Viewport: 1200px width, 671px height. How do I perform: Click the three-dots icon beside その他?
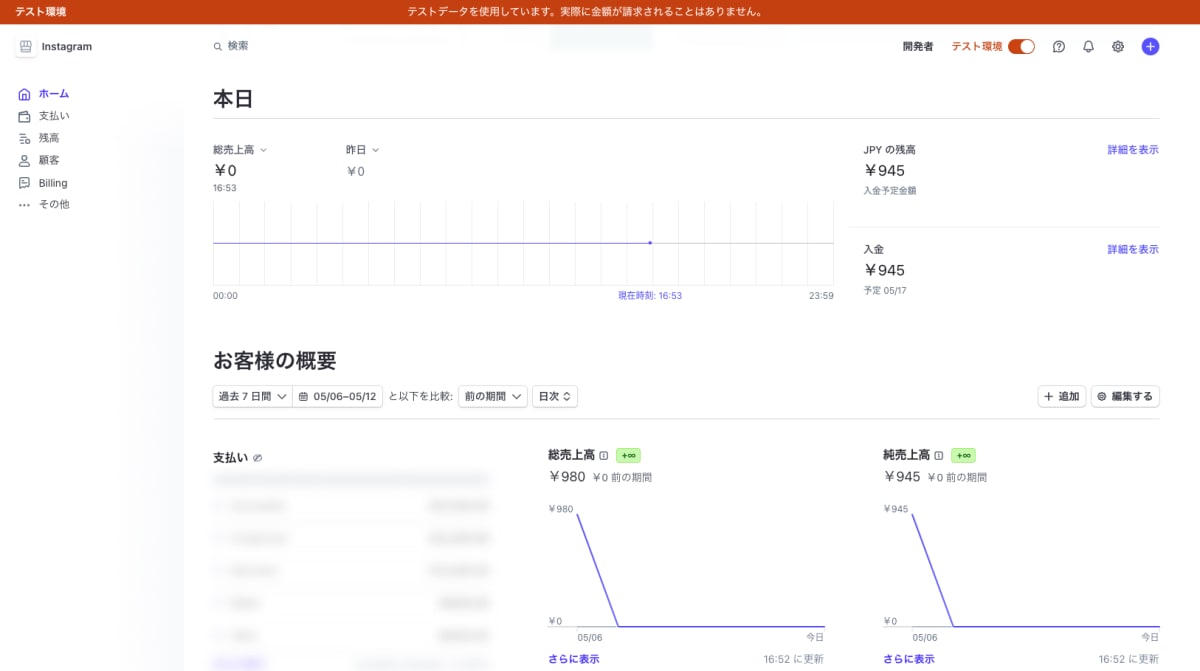[x=25, y=205]
